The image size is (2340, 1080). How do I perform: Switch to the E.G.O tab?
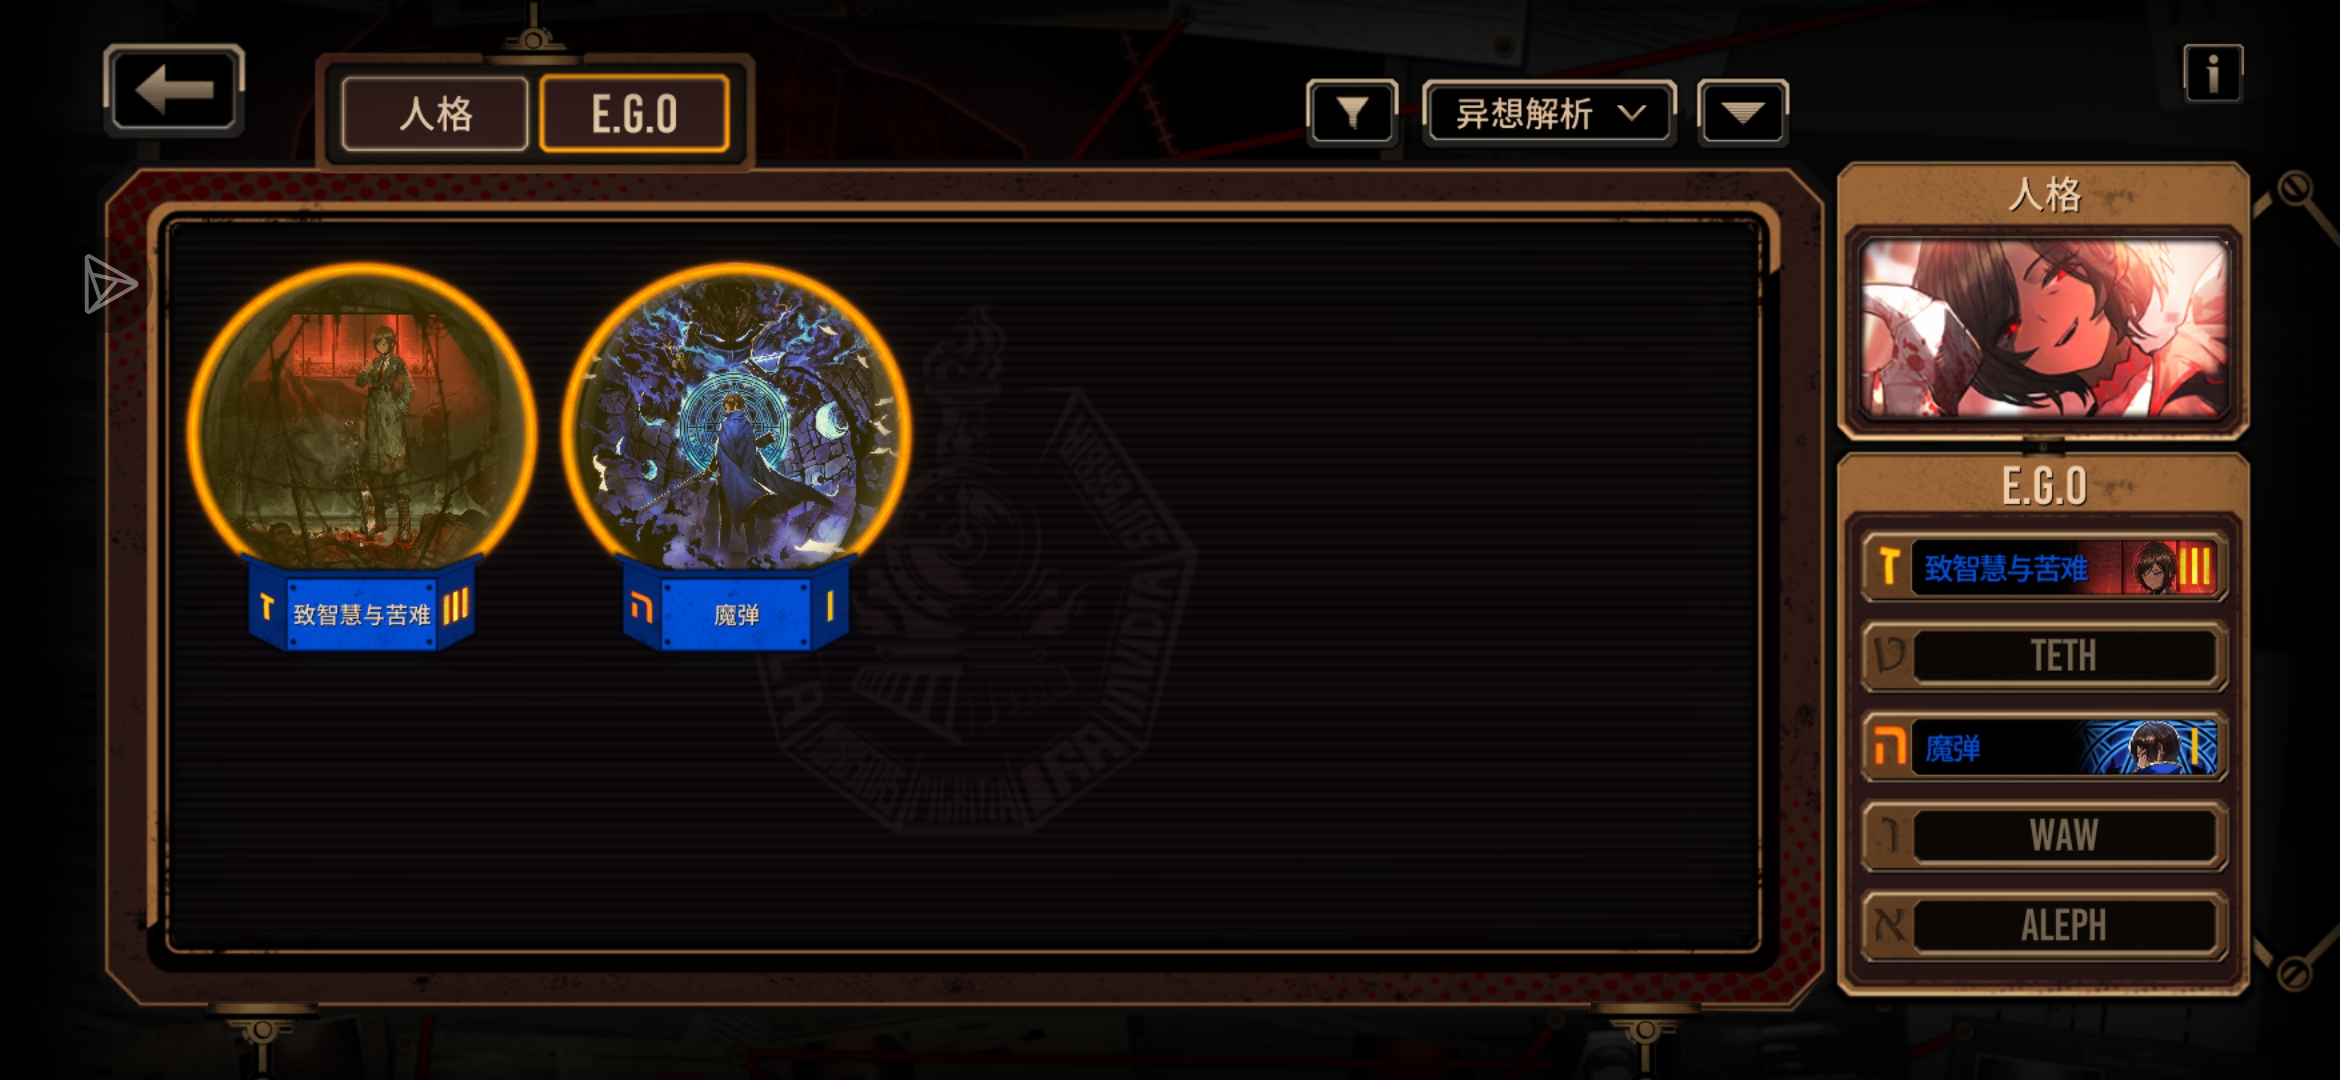[634, 114]
